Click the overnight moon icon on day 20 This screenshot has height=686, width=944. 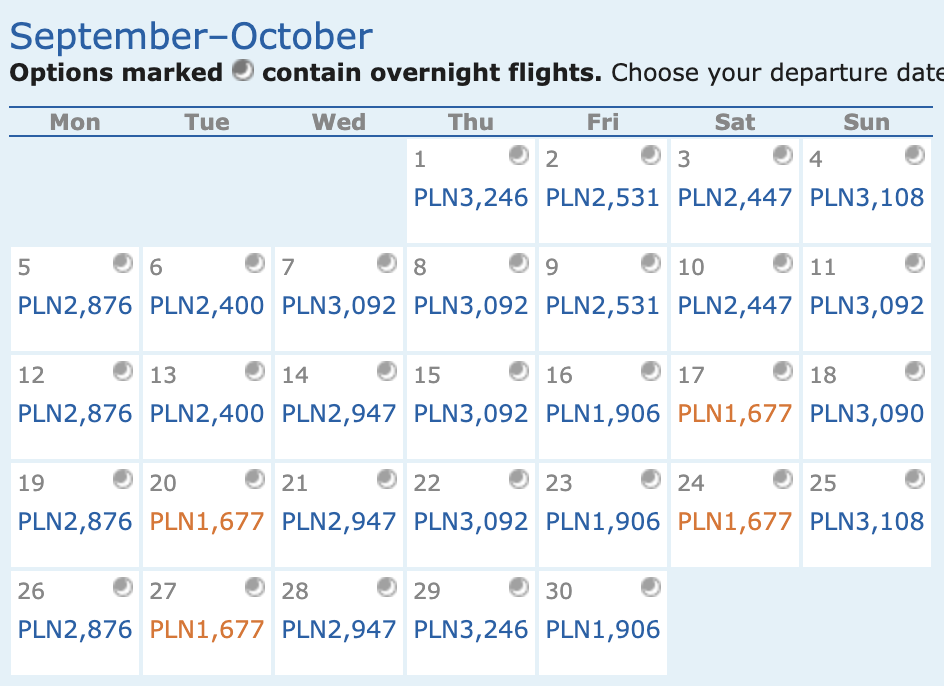point(255,479)
